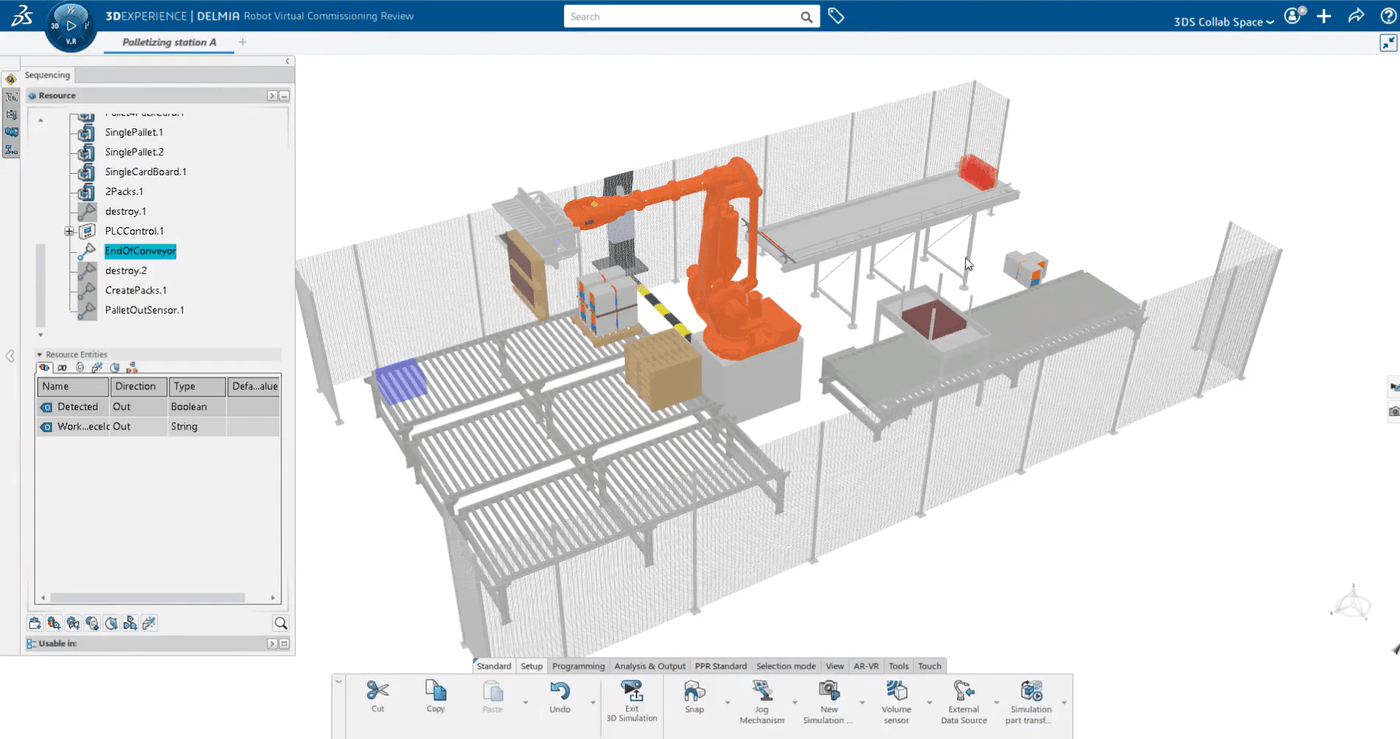
Task: Expand the PLCControl.1 tree node
Action: pos(68,231)
